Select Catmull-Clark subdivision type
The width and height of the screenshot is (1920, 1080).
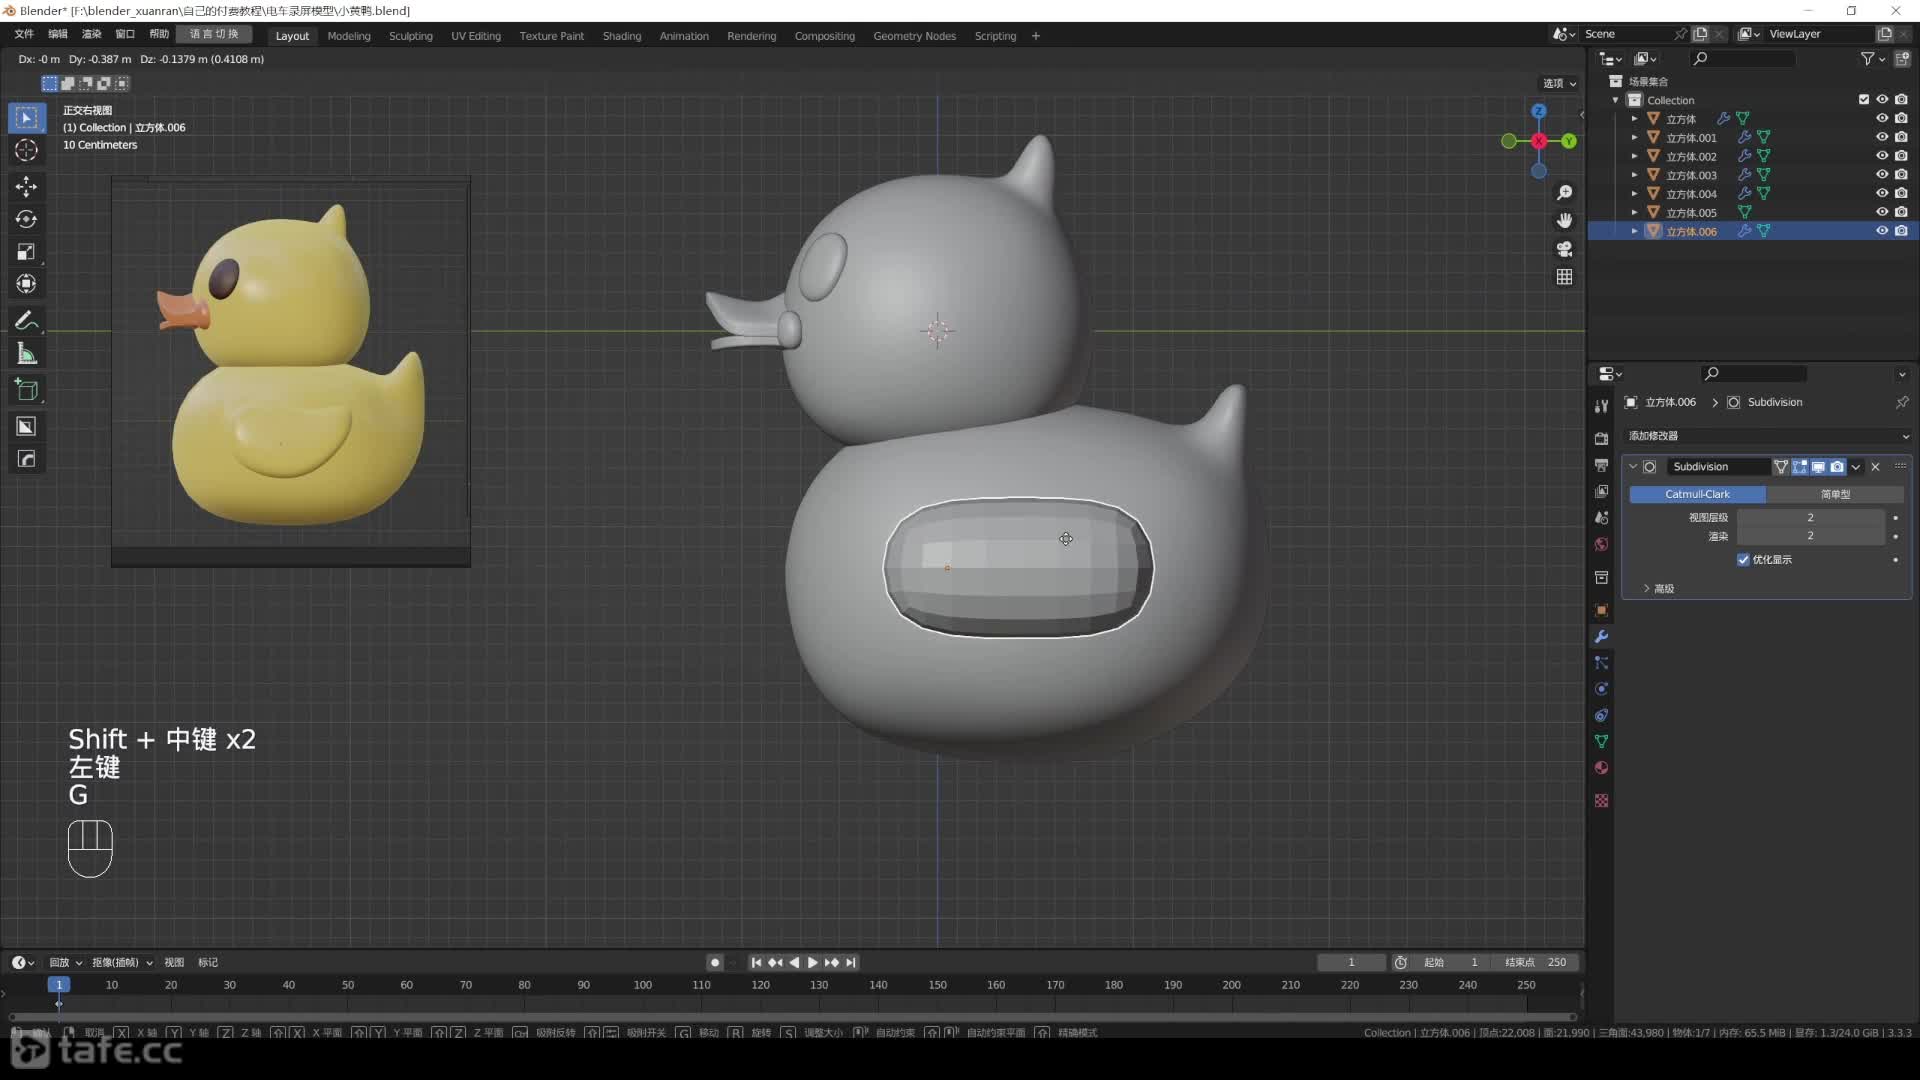pos(1697,494)
